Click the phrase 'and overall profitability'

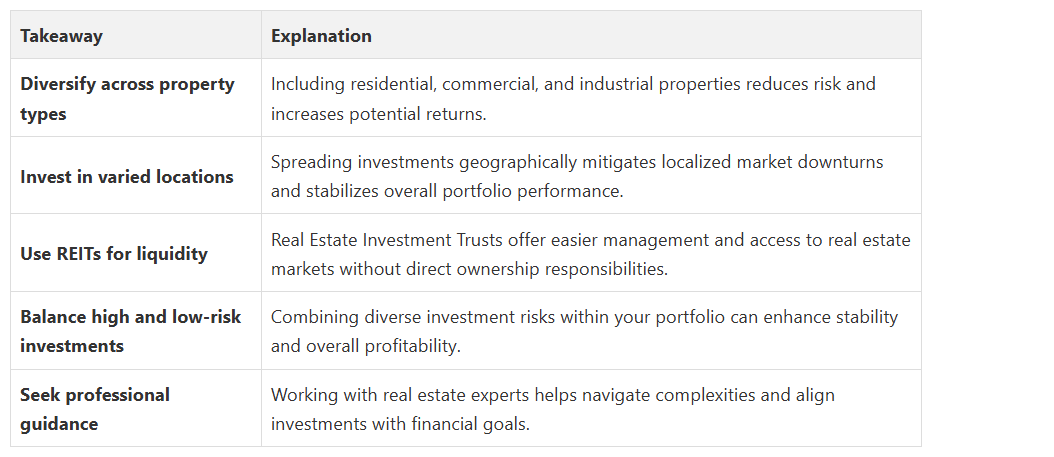(365, 346)
